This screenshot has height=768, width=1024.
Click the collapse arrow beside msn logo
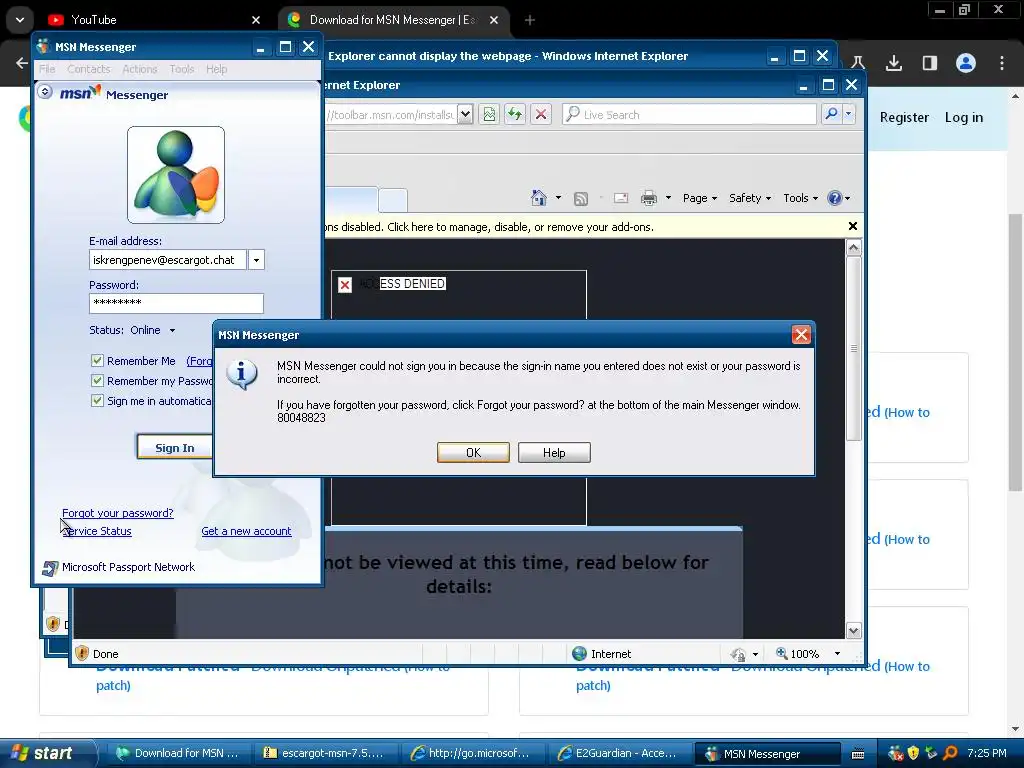point(45,91)
